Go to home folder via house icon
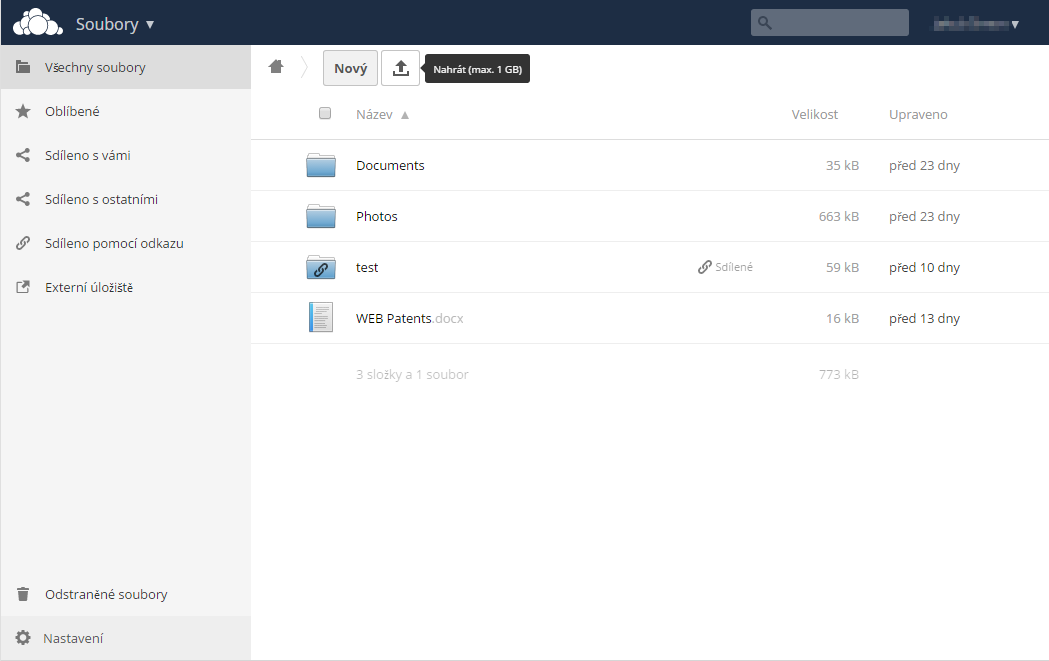The height and width of the screenshot is (661, 1049). (x=276, y=66)
